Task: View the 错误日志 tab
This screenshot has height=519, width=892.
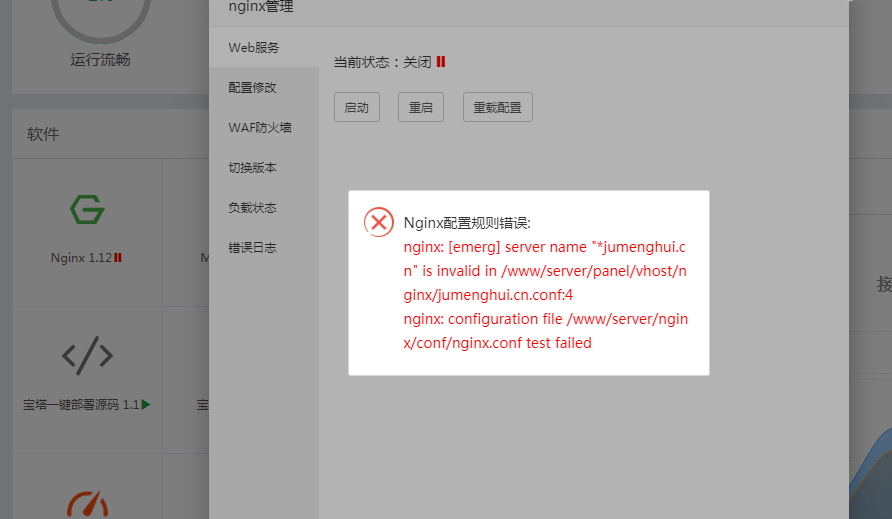Action: pyautogui.click(x=264, y=248)
